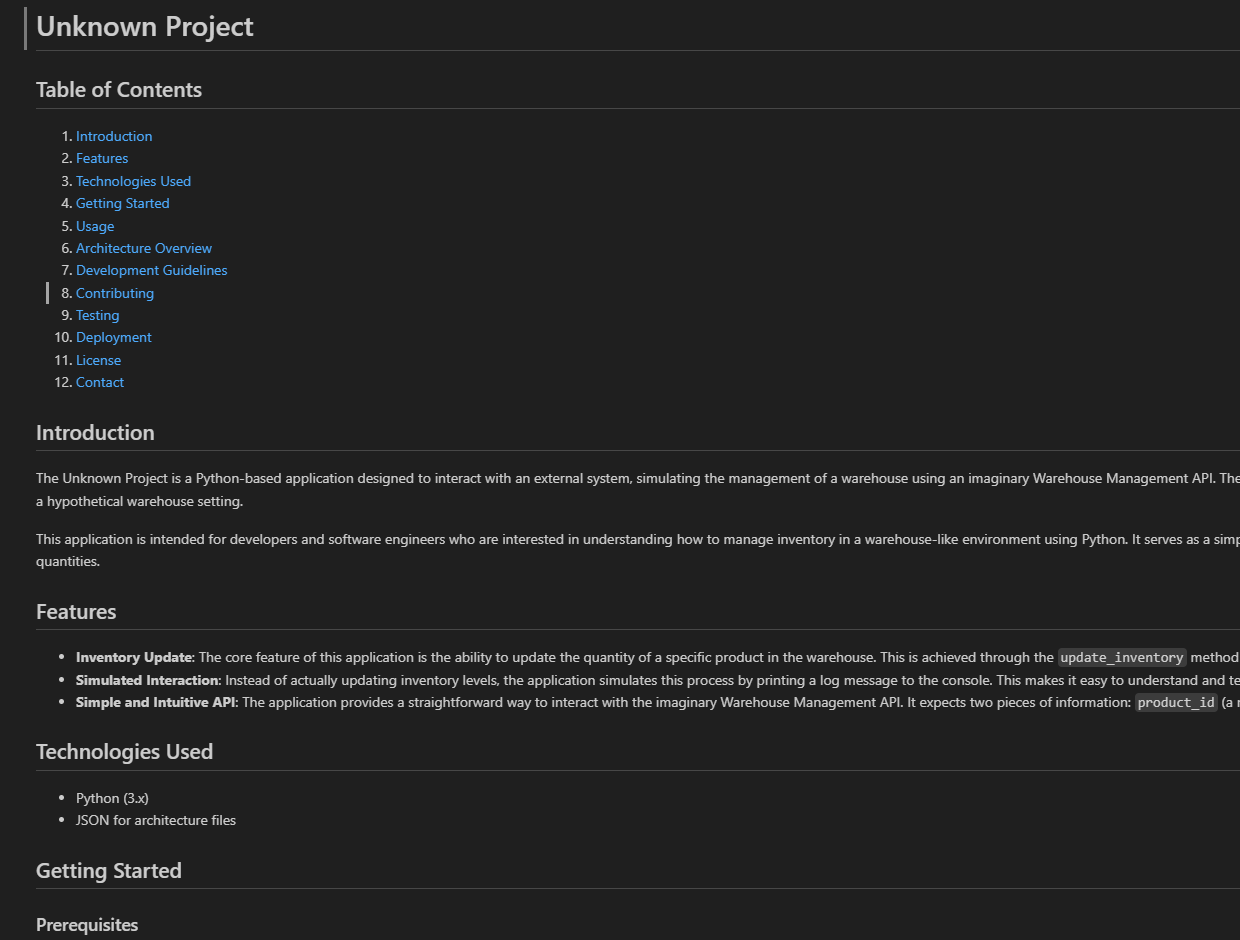
Task: Click the Python (3.x) bullet item
Action: (x=112, y=798)
